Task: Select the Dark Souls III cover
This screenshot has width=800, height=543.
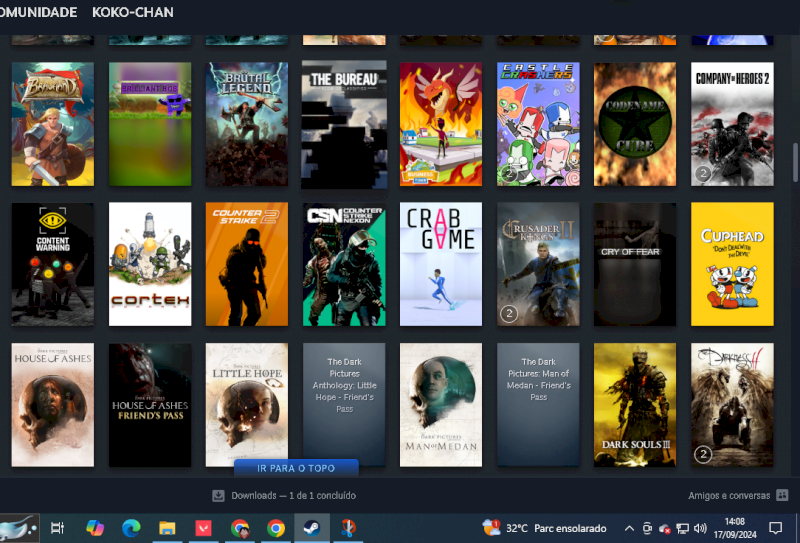Action: [x=634, y=404]
